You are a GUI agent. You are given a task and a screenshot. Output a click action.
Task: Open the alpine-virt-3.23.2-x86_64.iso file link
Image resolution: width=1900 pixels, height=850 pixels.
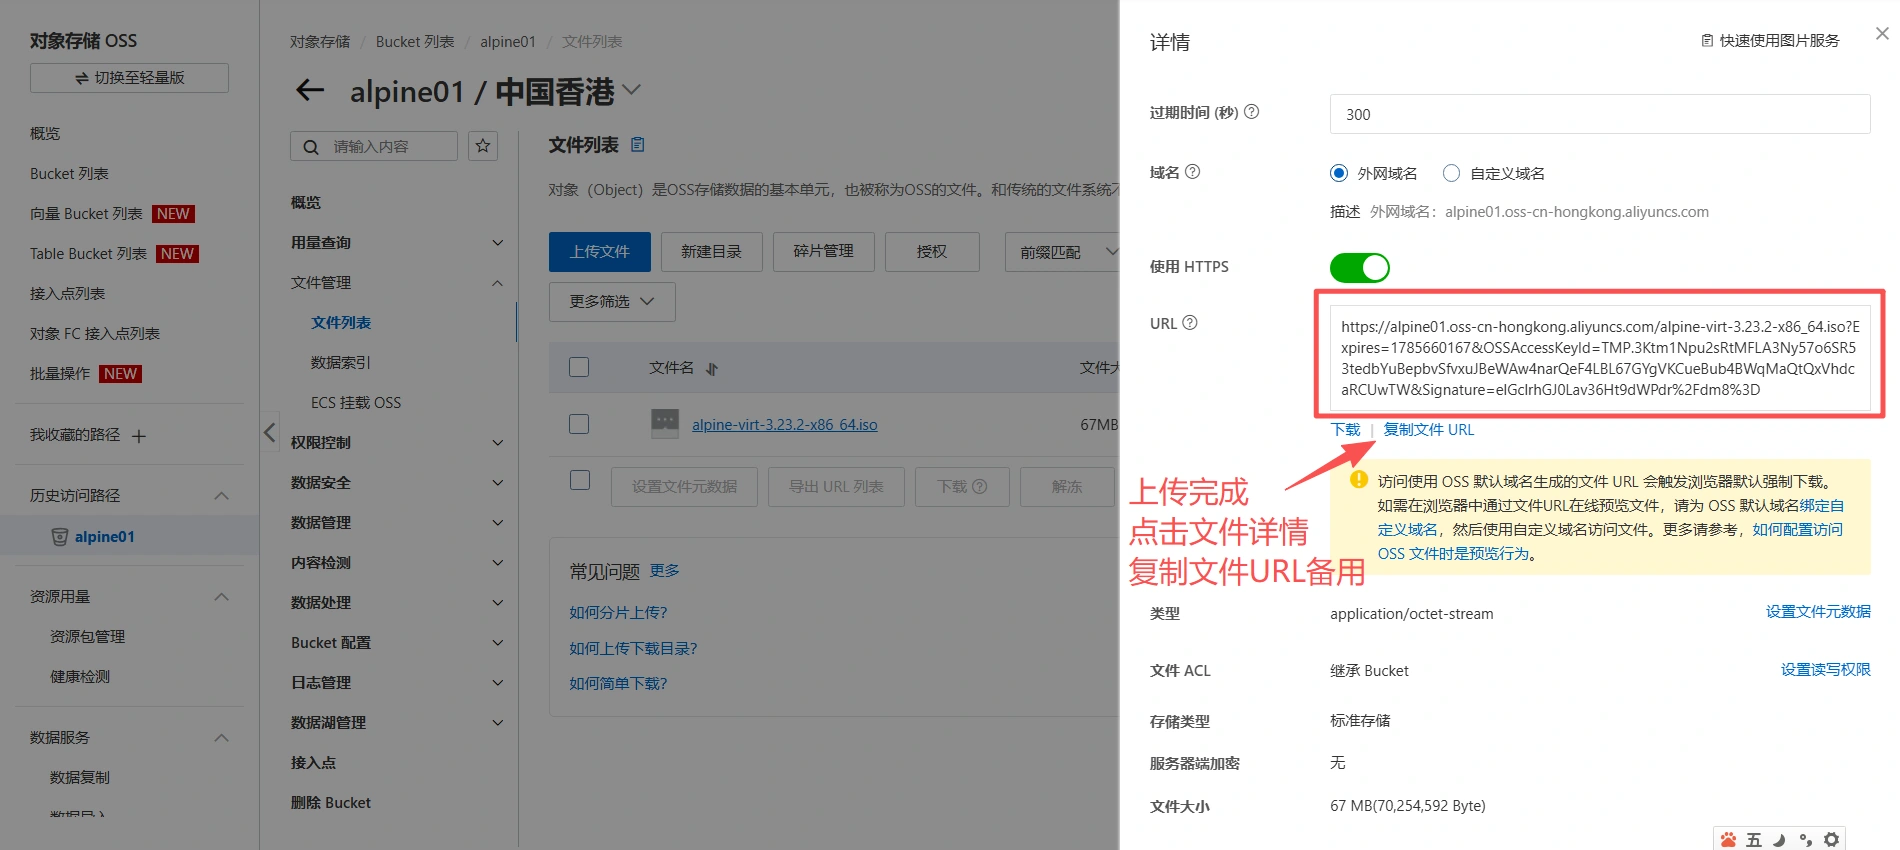(785, 425)
